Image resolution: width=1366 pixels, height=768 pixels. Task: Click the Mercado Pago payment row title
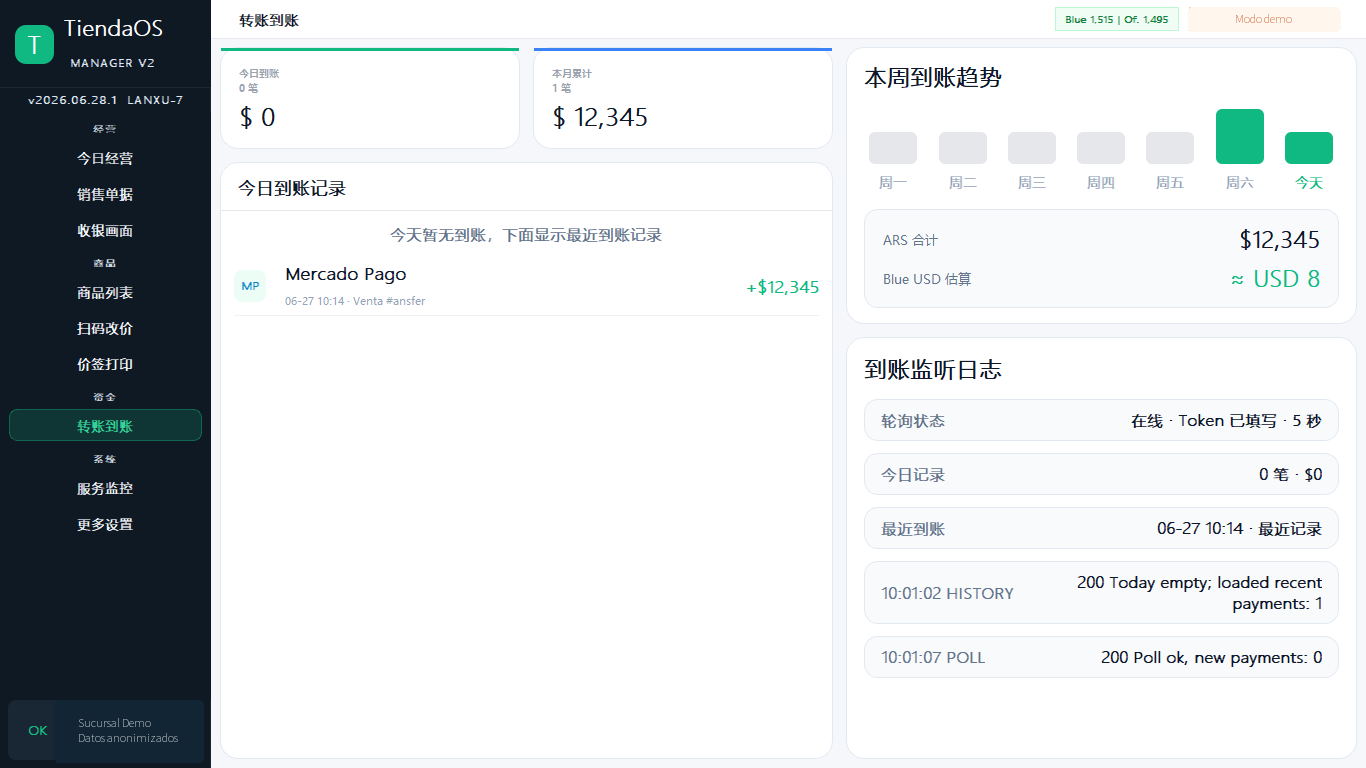pos(346,274)
